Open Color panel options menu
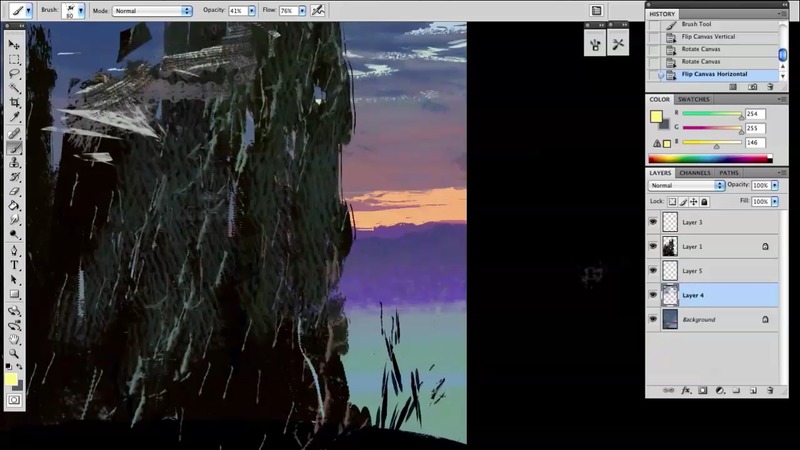800x450 pixels. point(782,99)
